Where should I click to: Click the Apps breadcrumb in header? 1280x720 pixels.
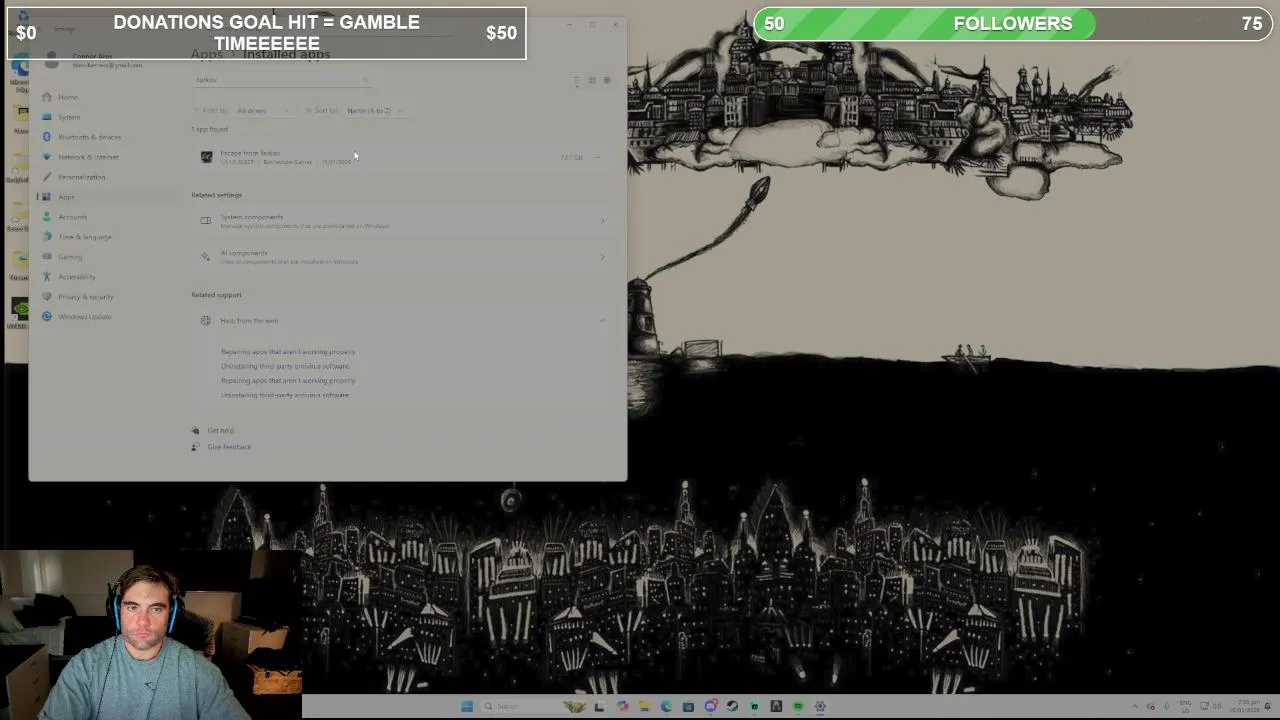[x=206, y=54]
